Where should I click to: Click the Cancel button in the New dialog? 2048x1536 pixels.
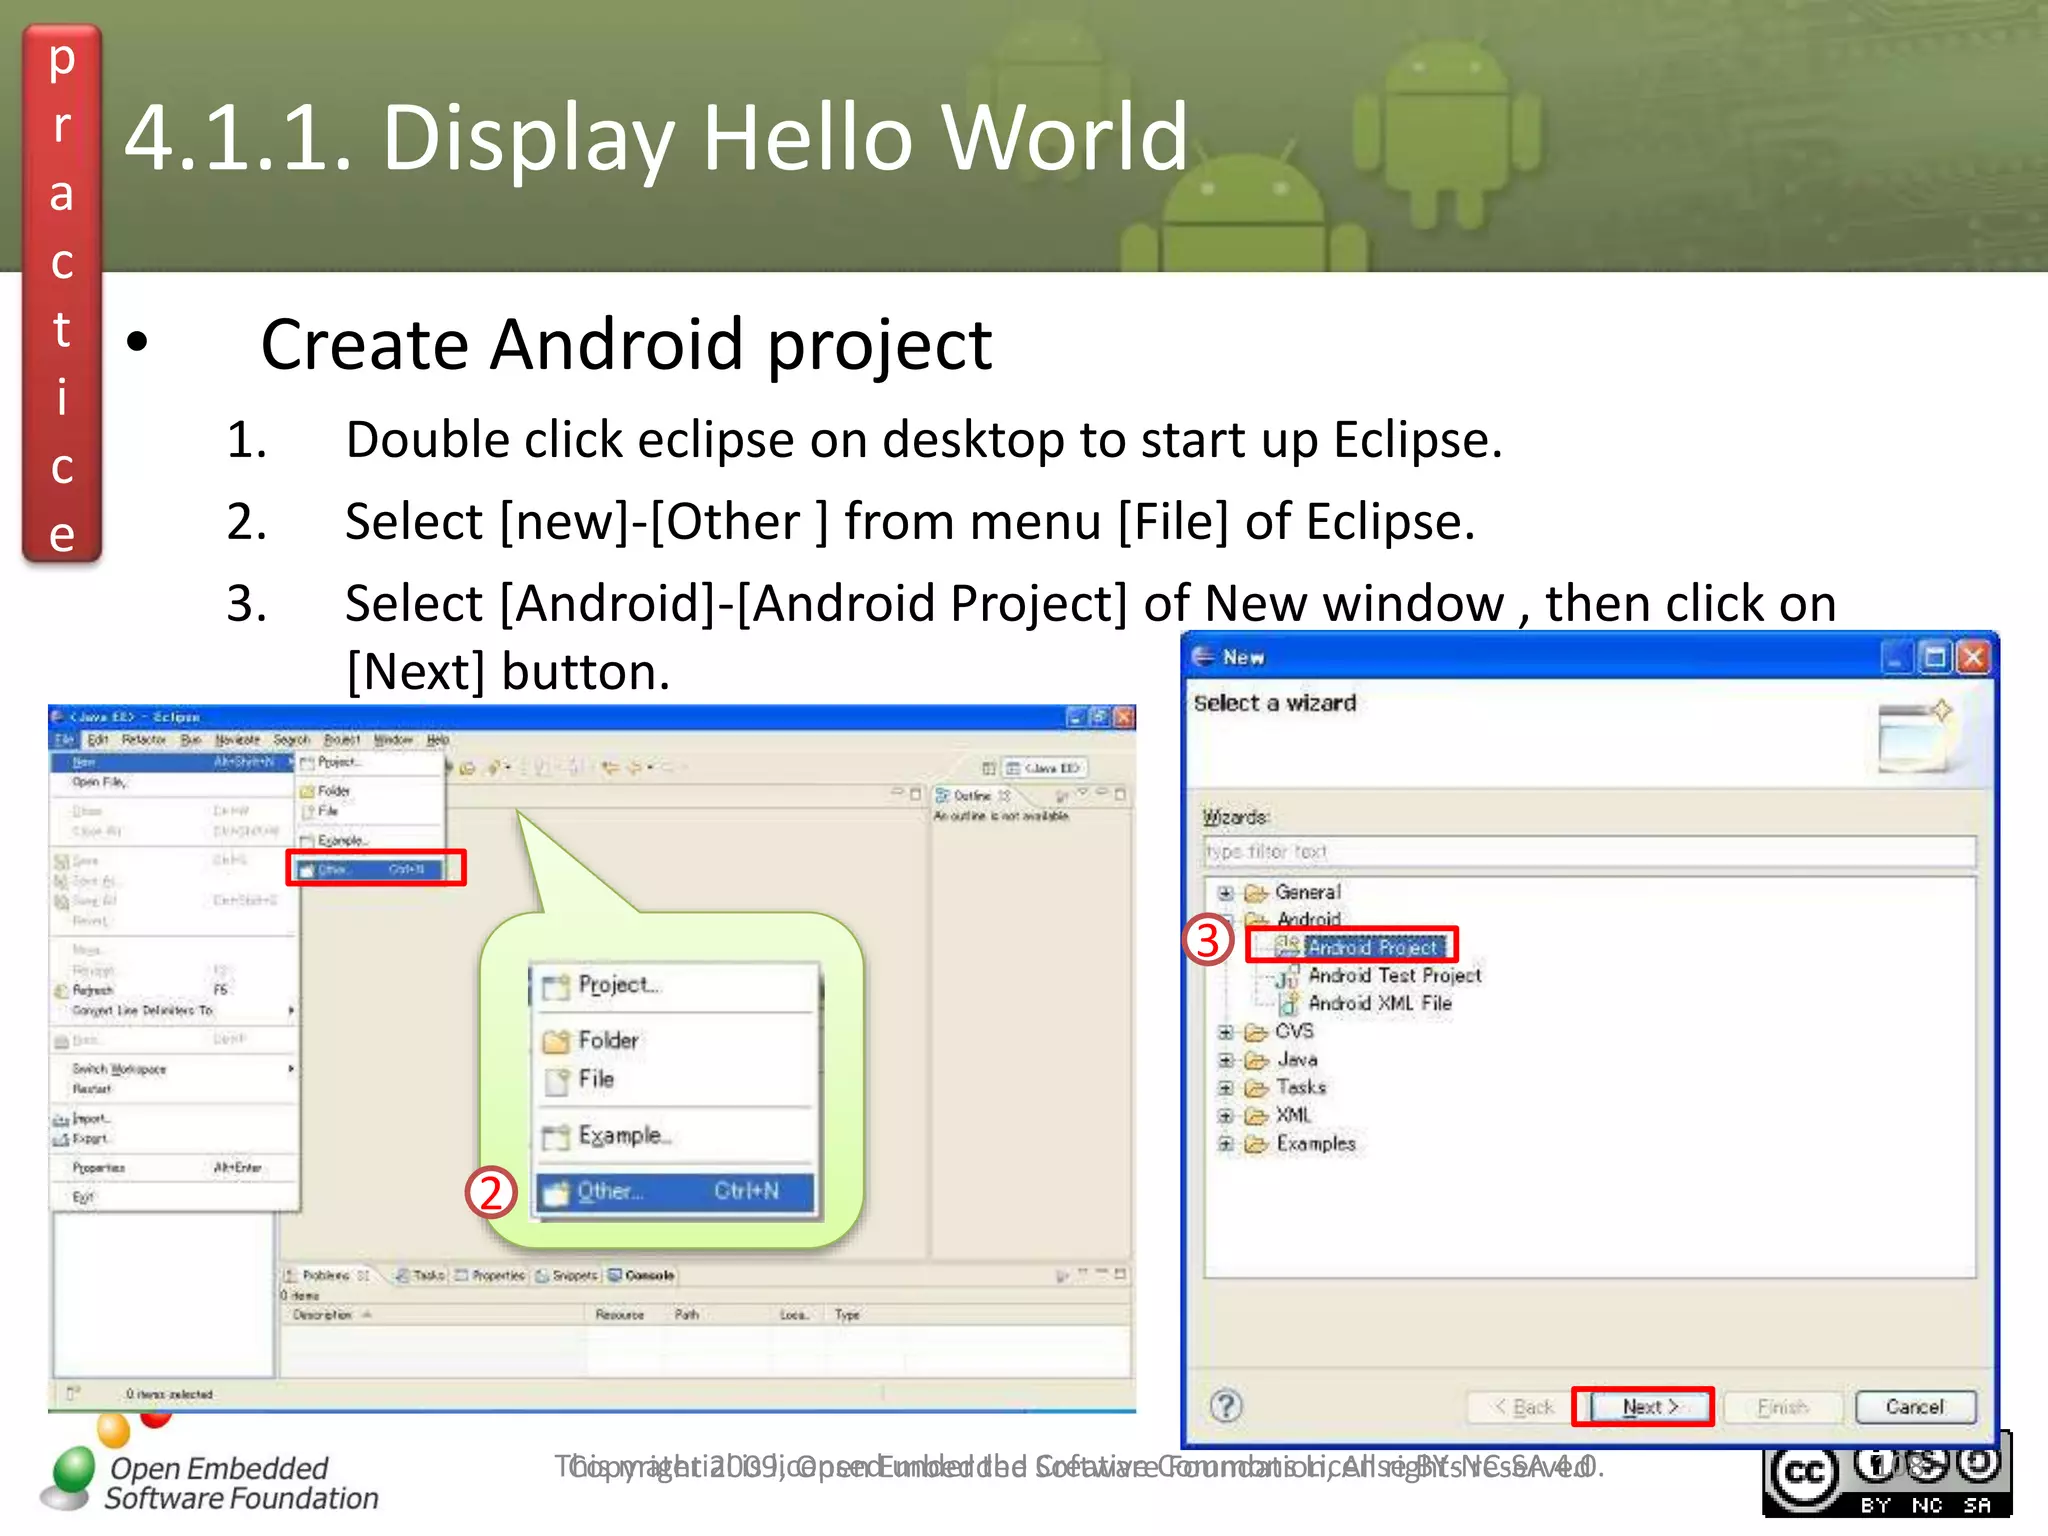[1915, 1407]
